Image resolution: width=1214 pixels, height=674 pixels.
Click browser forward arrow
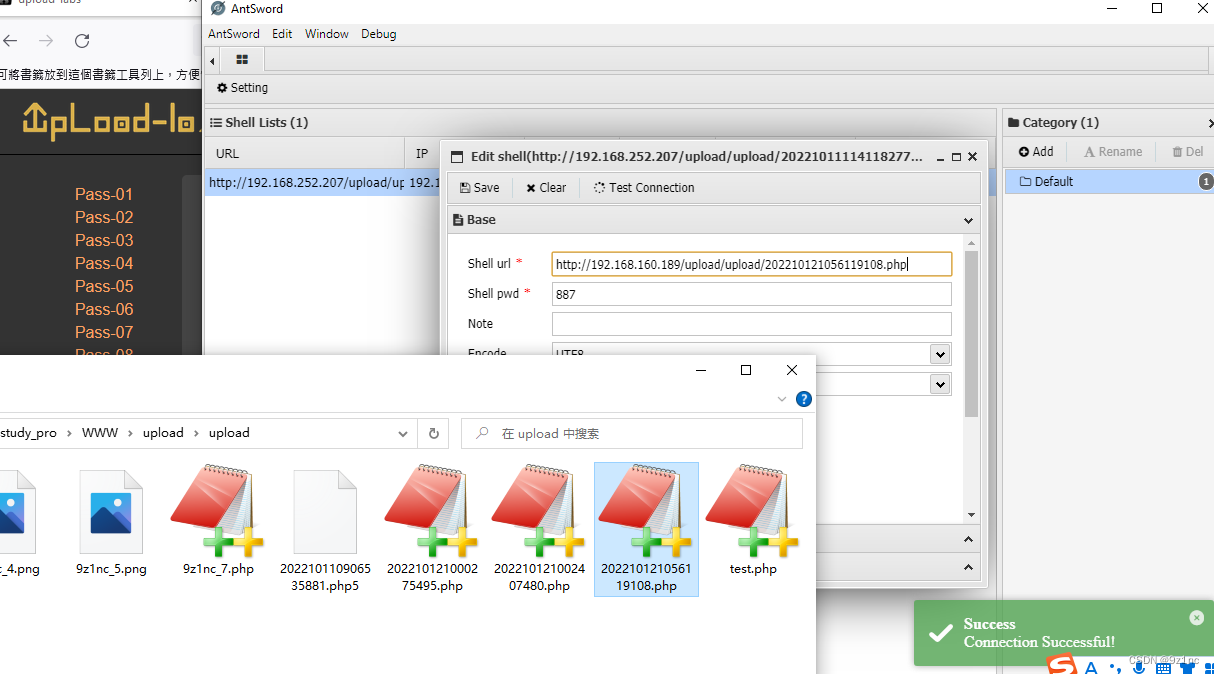coord(46,41)
